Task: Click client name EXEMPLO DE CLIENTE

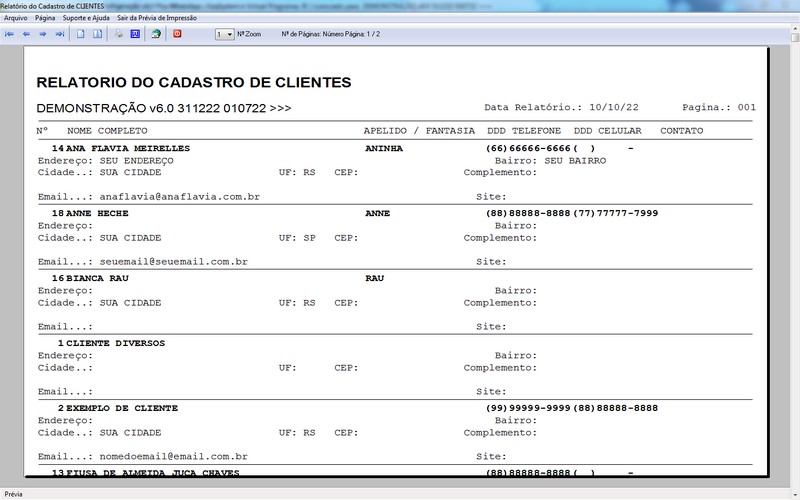Action: 122,408
